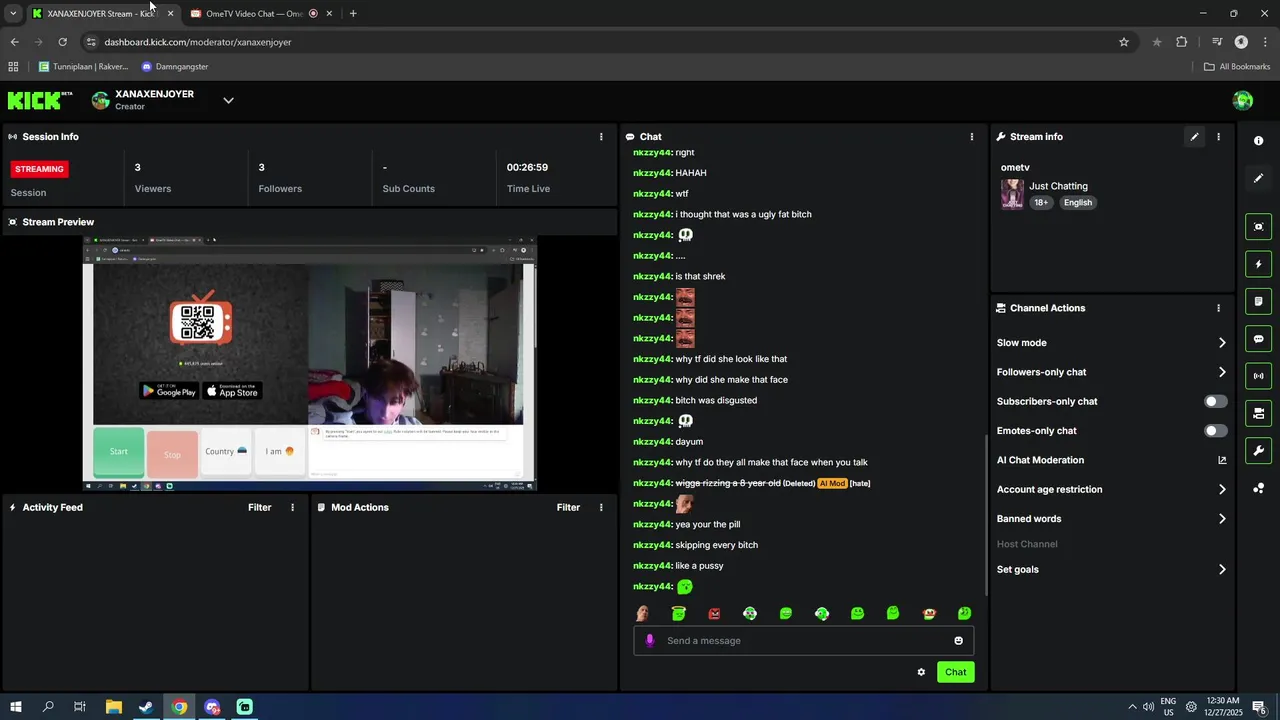
Task: Click the AI Mod badge on deleted message
Action: (x=832, y=483)
